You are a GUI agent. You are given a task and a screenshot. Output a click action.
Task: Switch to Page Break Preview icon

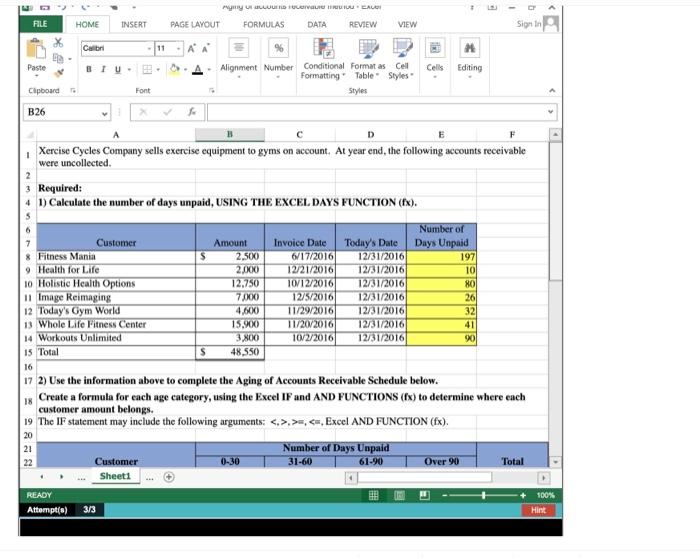pos(425,495)
